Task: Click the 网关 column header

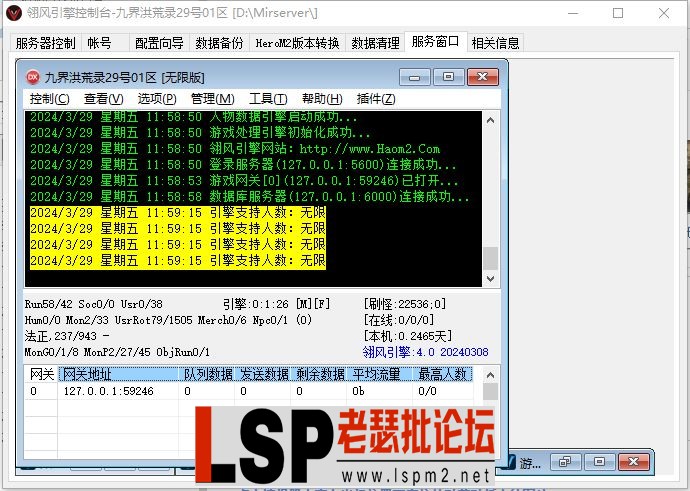Action: 42,374
